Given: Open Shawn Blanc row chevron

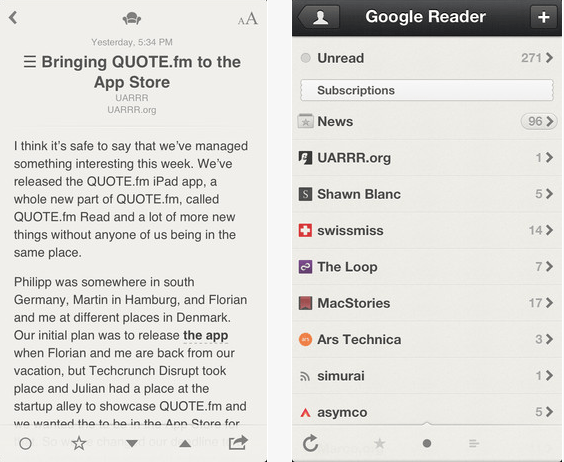Looking at the screenshot, I should click(x=549, y=194).
